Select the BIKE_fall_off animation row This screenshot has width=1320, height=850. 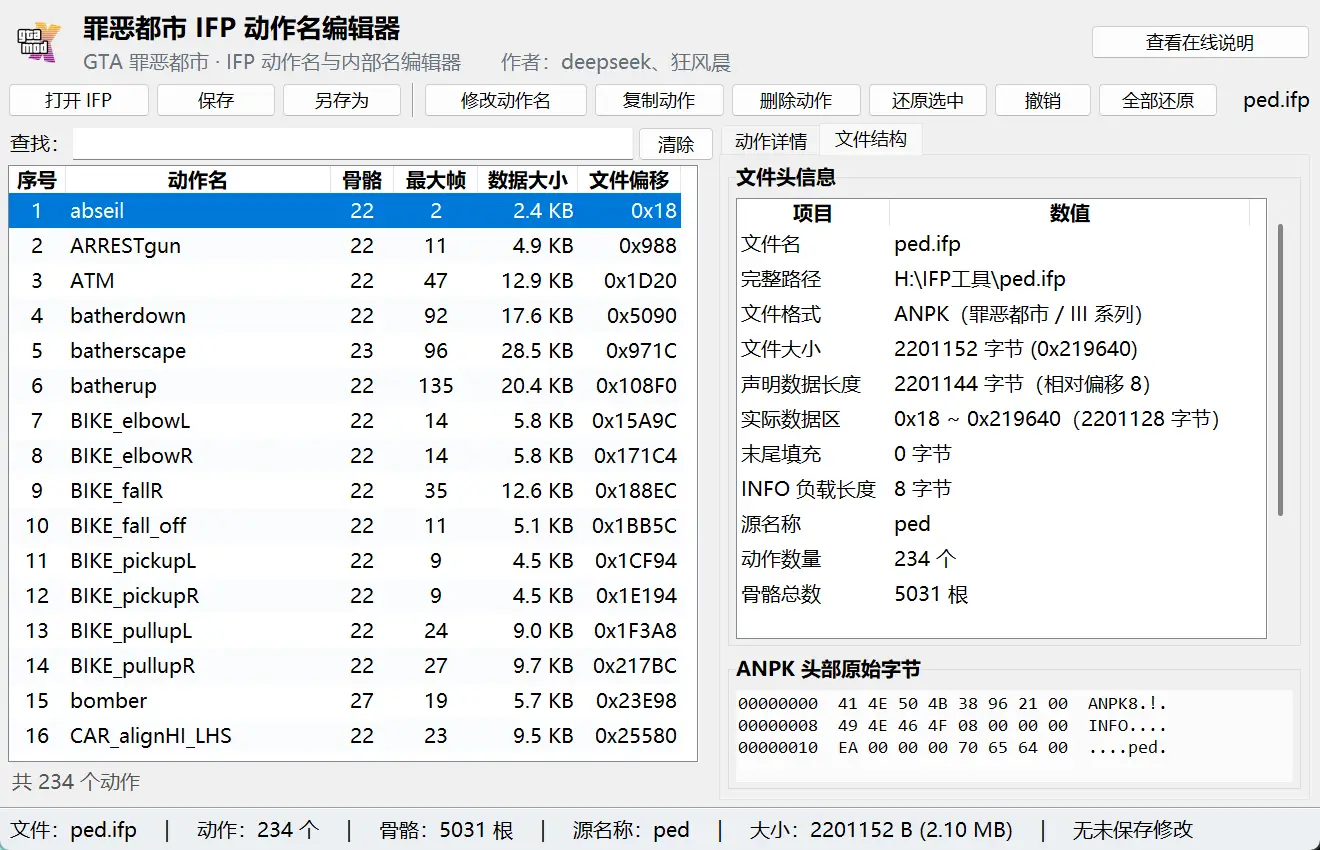point(345,526)
